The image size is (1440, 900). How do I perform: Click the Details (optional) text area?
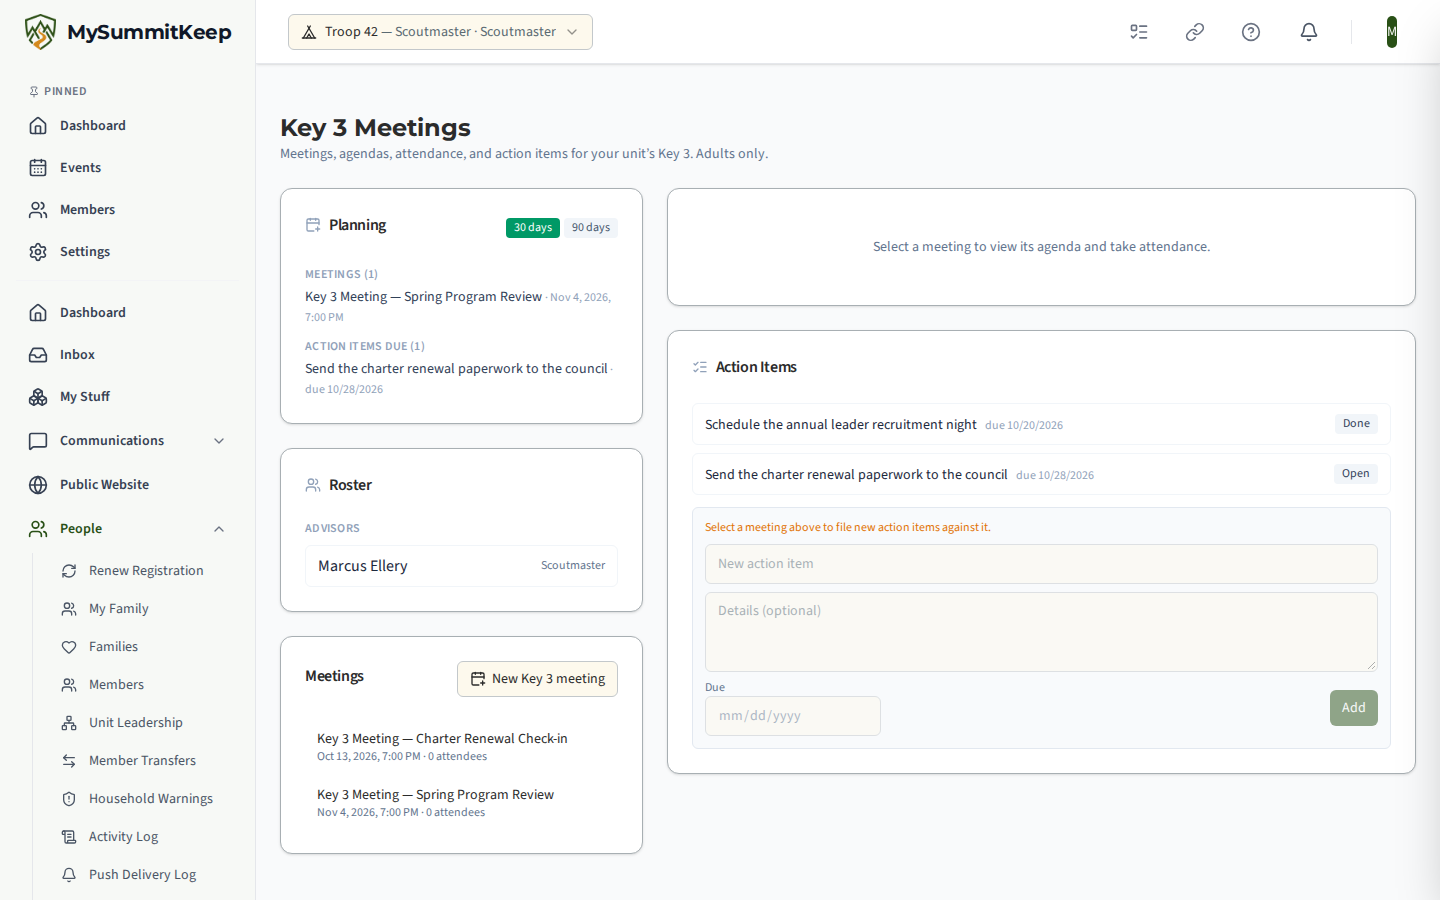1041,632
